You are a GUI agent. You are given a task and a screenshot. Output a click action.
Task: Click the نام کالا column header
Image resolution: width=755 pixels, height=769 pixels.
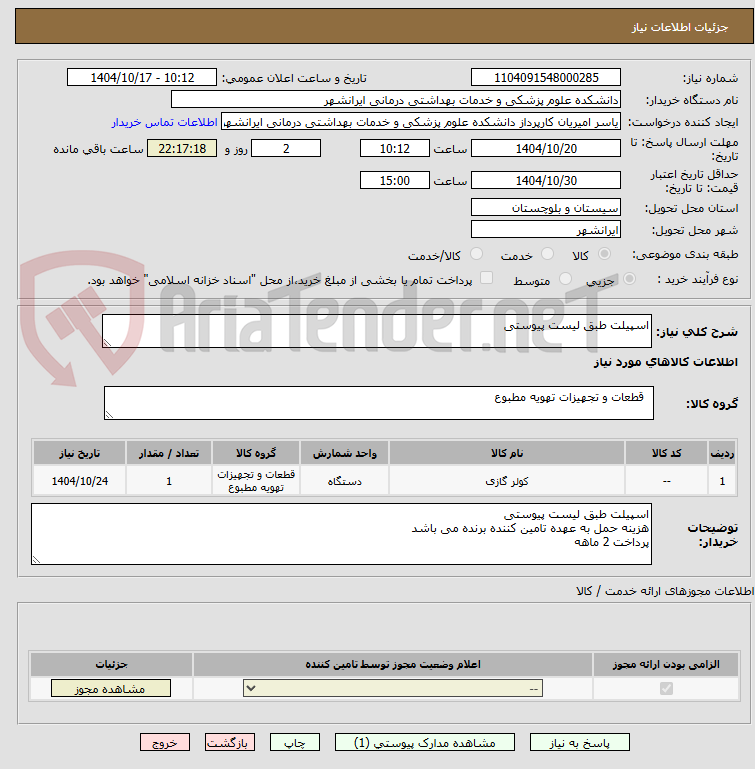coord(507,453)
